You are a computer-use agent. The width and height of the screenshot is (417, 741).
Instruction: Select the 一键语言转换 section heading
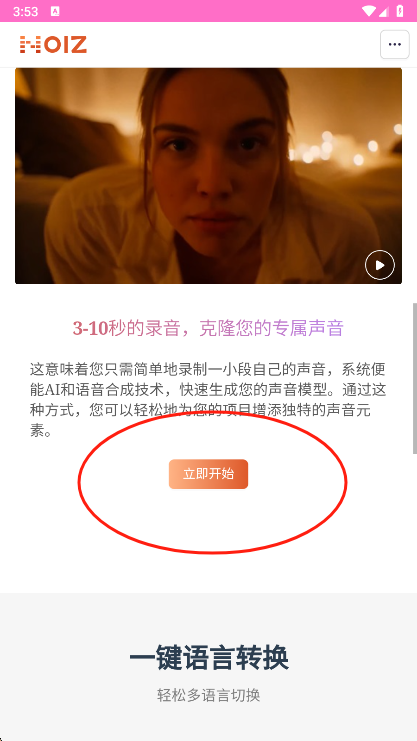pyautogui.click(x=208, y=657)
